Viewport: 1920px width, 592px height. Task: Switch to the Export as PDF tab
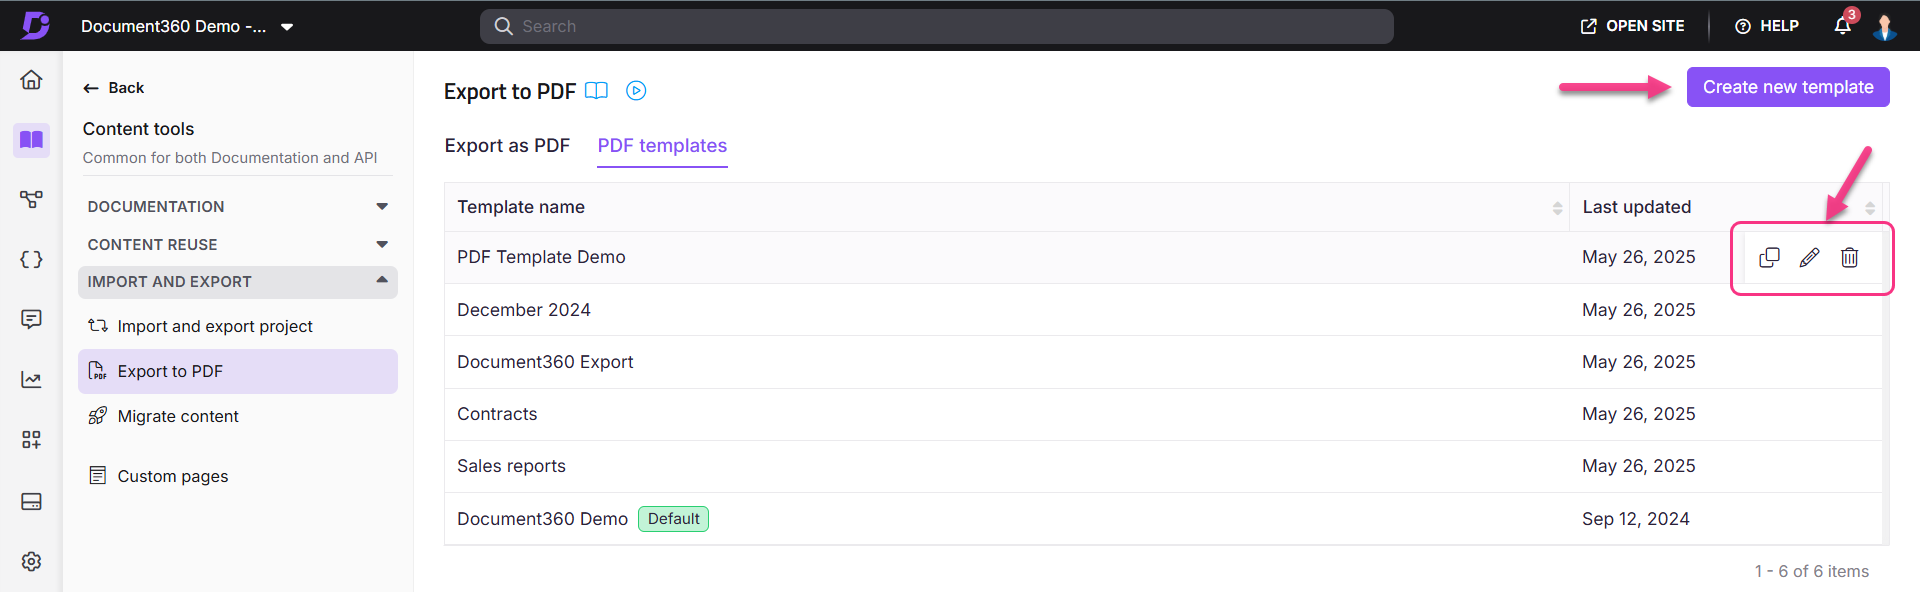click(x=507, y=146)
